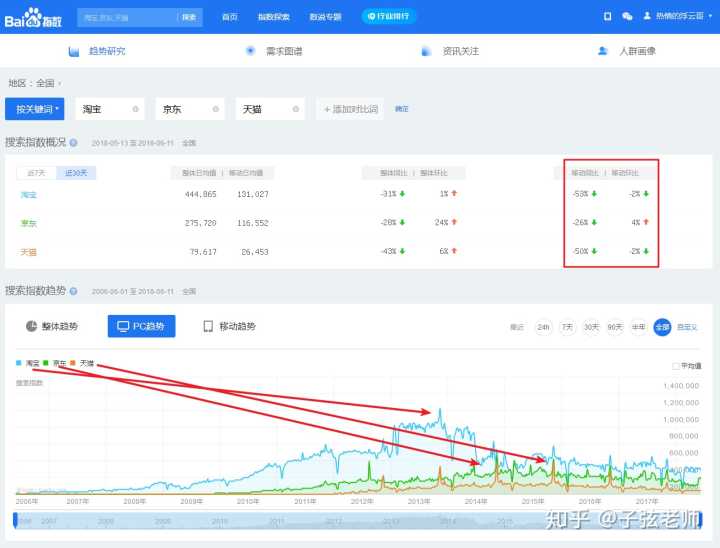Toggle 淘宝 series in chart legend
The image size is (720, 548).
click(29, 363)
